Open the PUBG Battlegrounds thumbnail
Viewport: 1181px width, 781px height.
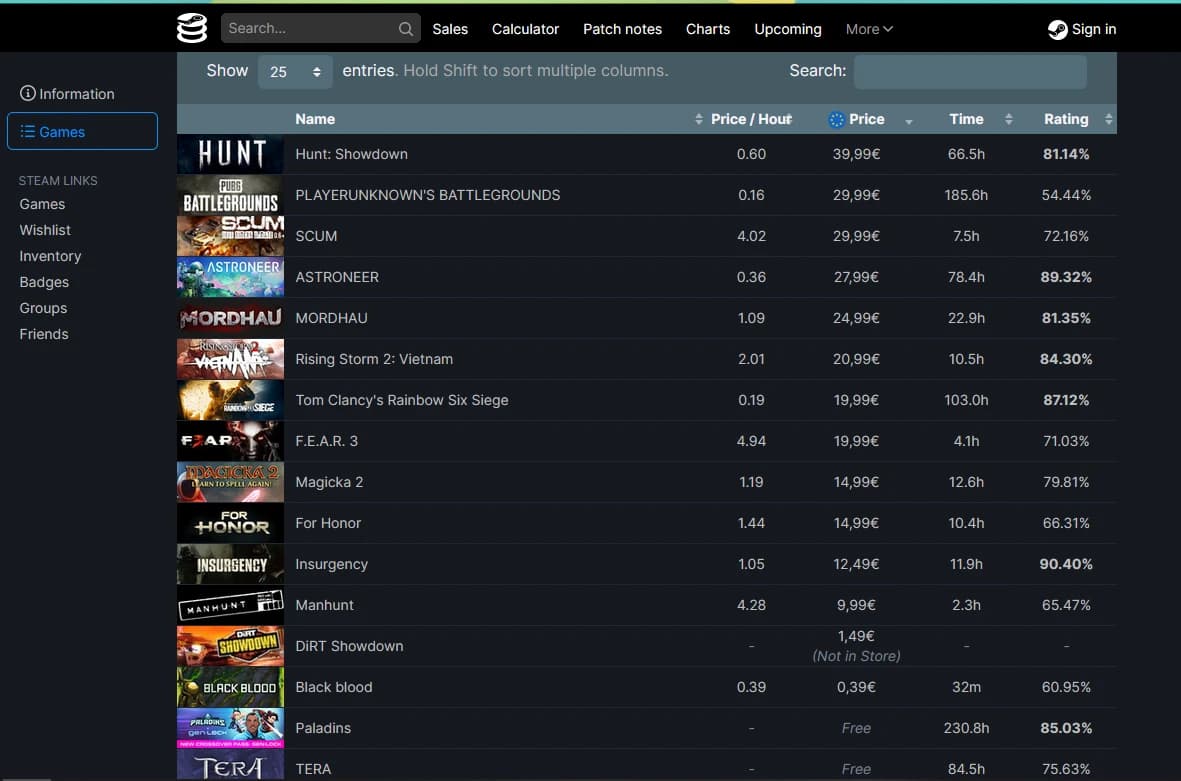click(230, 195)
